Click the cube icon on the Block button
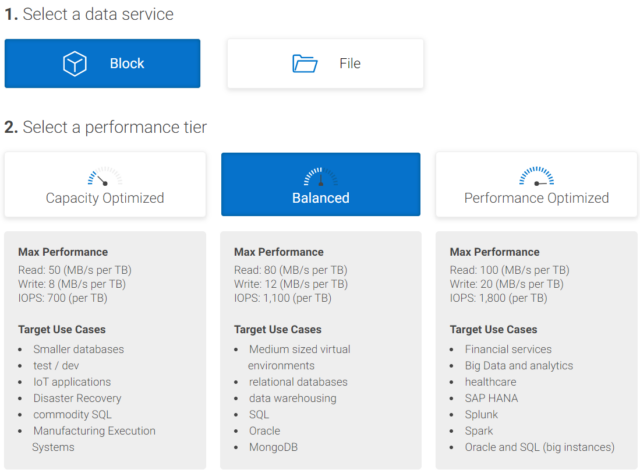Image resolution: width=640 pixels, height=473 pixels. click(76, 64)
